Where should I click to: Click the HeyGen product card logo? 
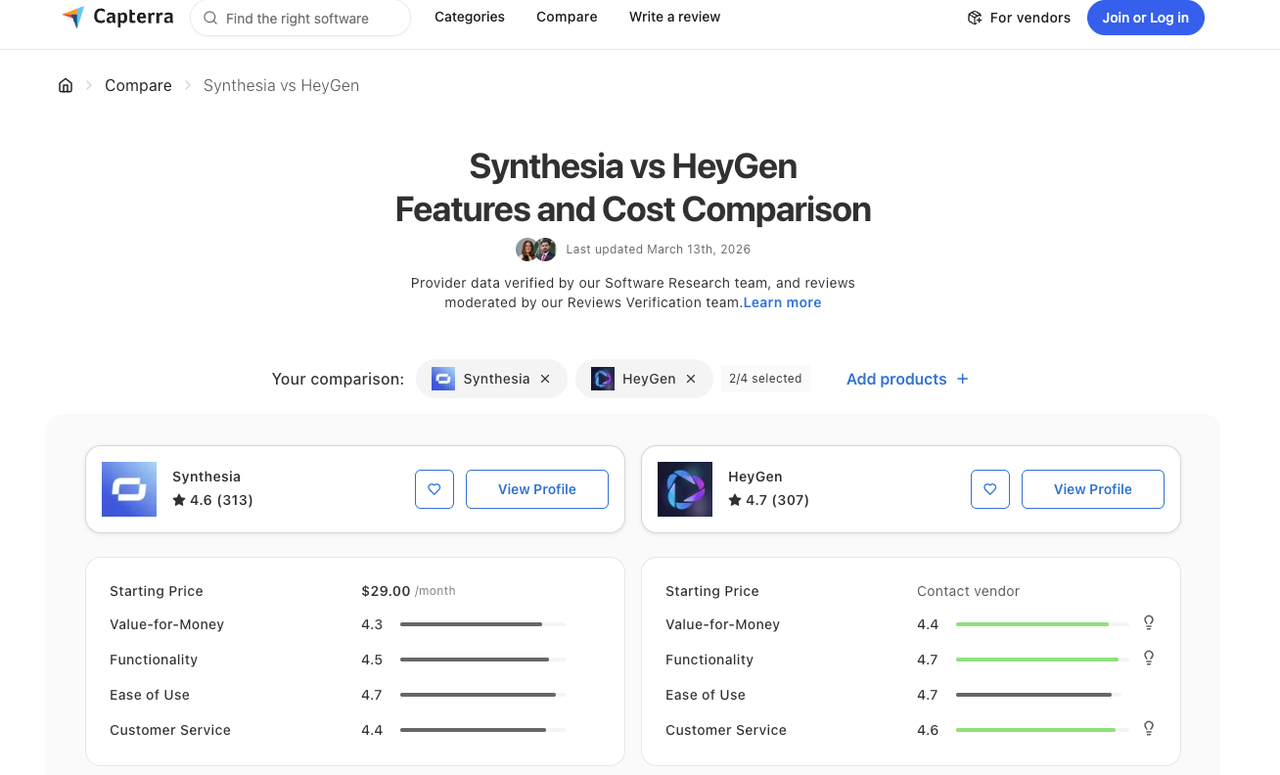(685, 489)
